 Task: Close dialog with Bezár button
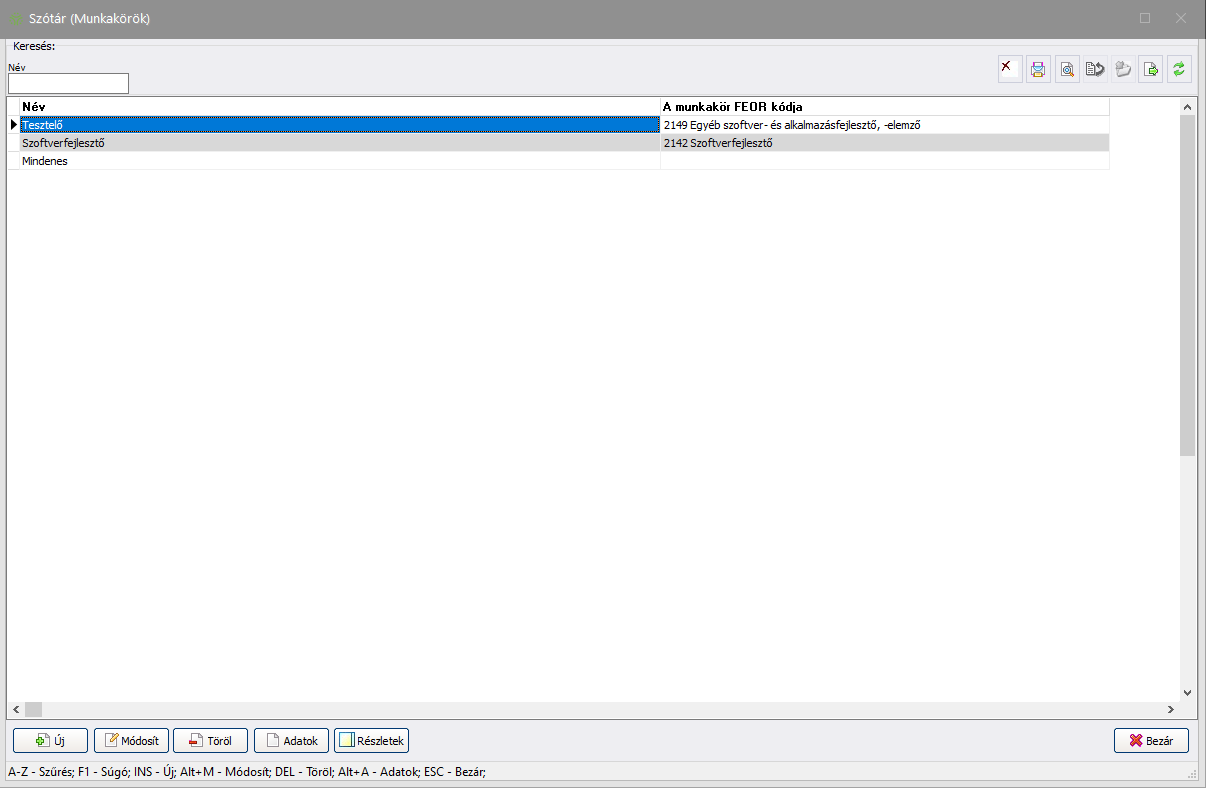click(x=1151, y=741)
